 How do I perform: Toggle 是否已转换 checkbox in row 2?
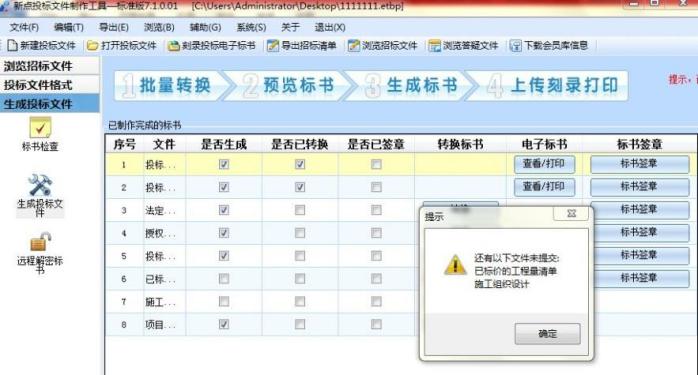300,187
